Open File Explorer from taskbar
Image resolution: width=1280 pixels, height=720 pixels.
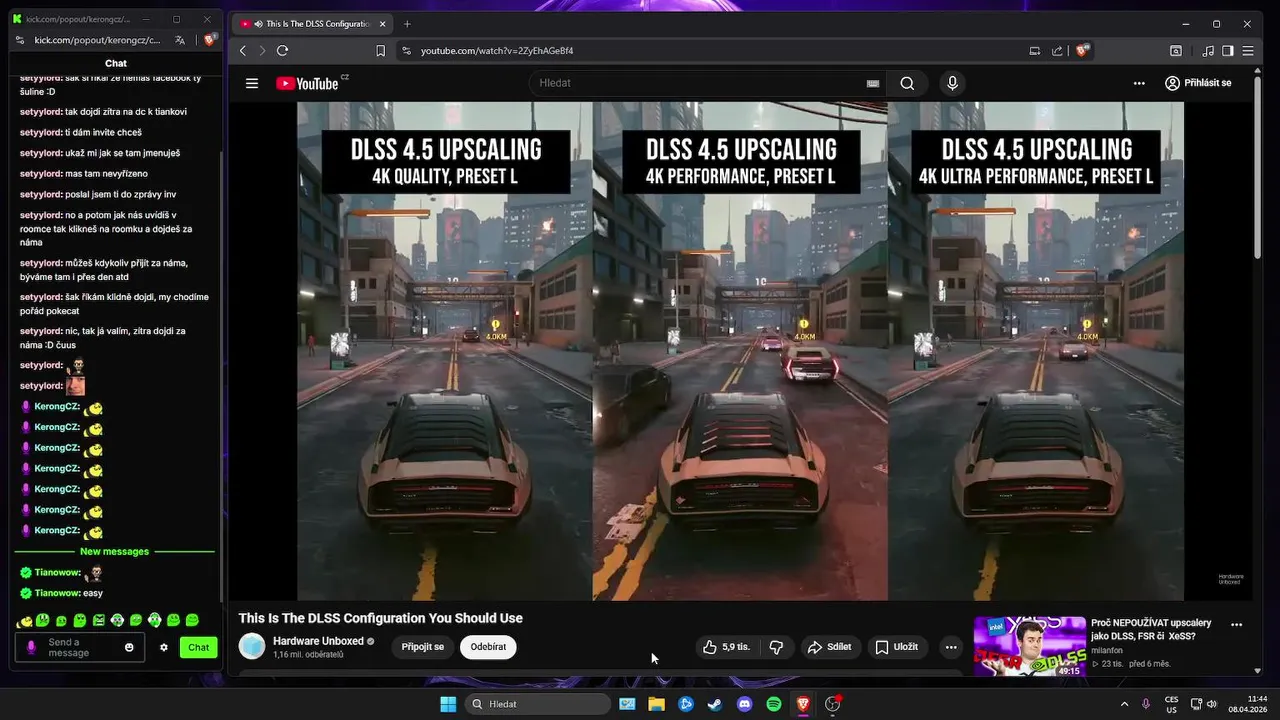[656, 704]
